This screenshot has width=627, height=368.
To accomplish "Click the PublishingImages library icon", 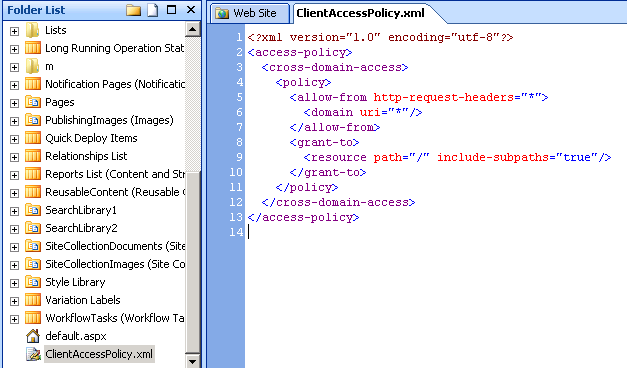I will tap(32, 120).
